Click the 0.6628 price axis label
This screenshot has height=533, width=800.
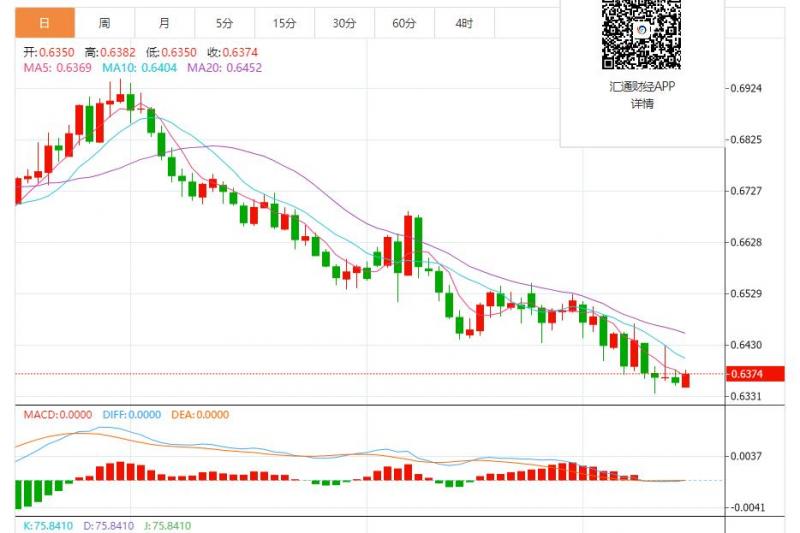(x=745, y=242)
